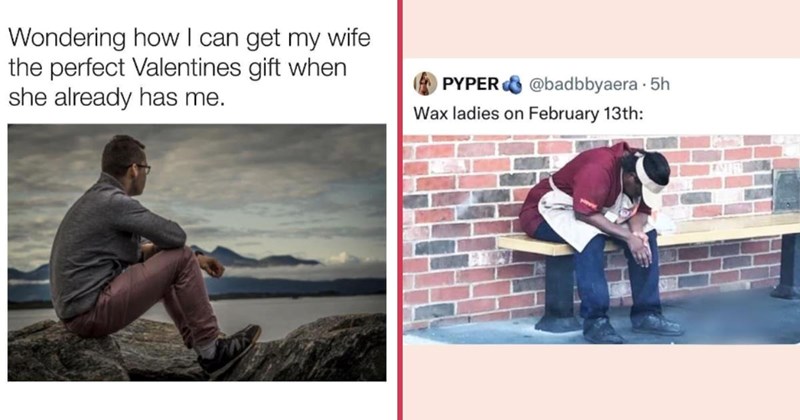Open the PYPER display name

[x=470, y=84]
